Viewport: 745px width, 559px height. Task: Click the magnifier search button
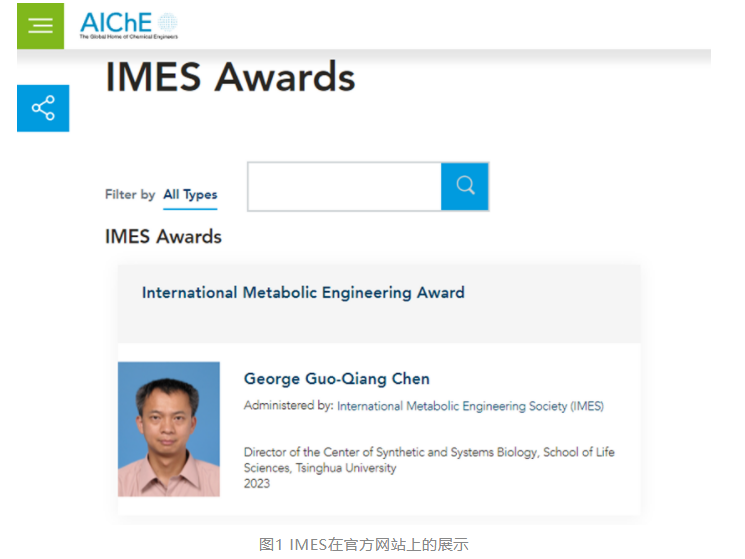(465, 186)
